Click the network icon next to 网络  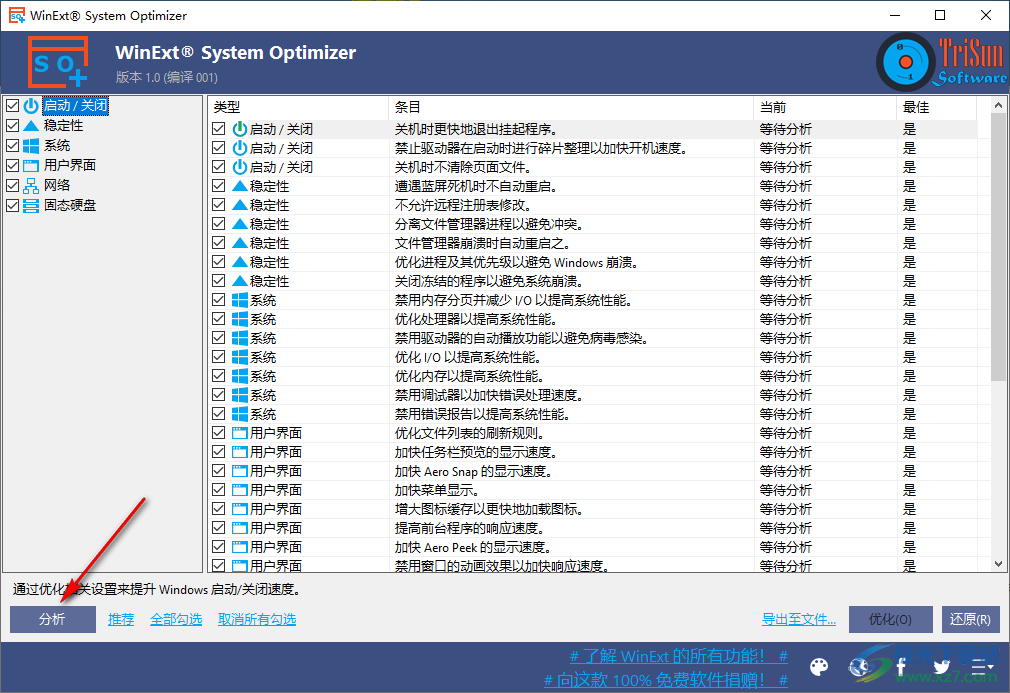[x=31, y=185]
